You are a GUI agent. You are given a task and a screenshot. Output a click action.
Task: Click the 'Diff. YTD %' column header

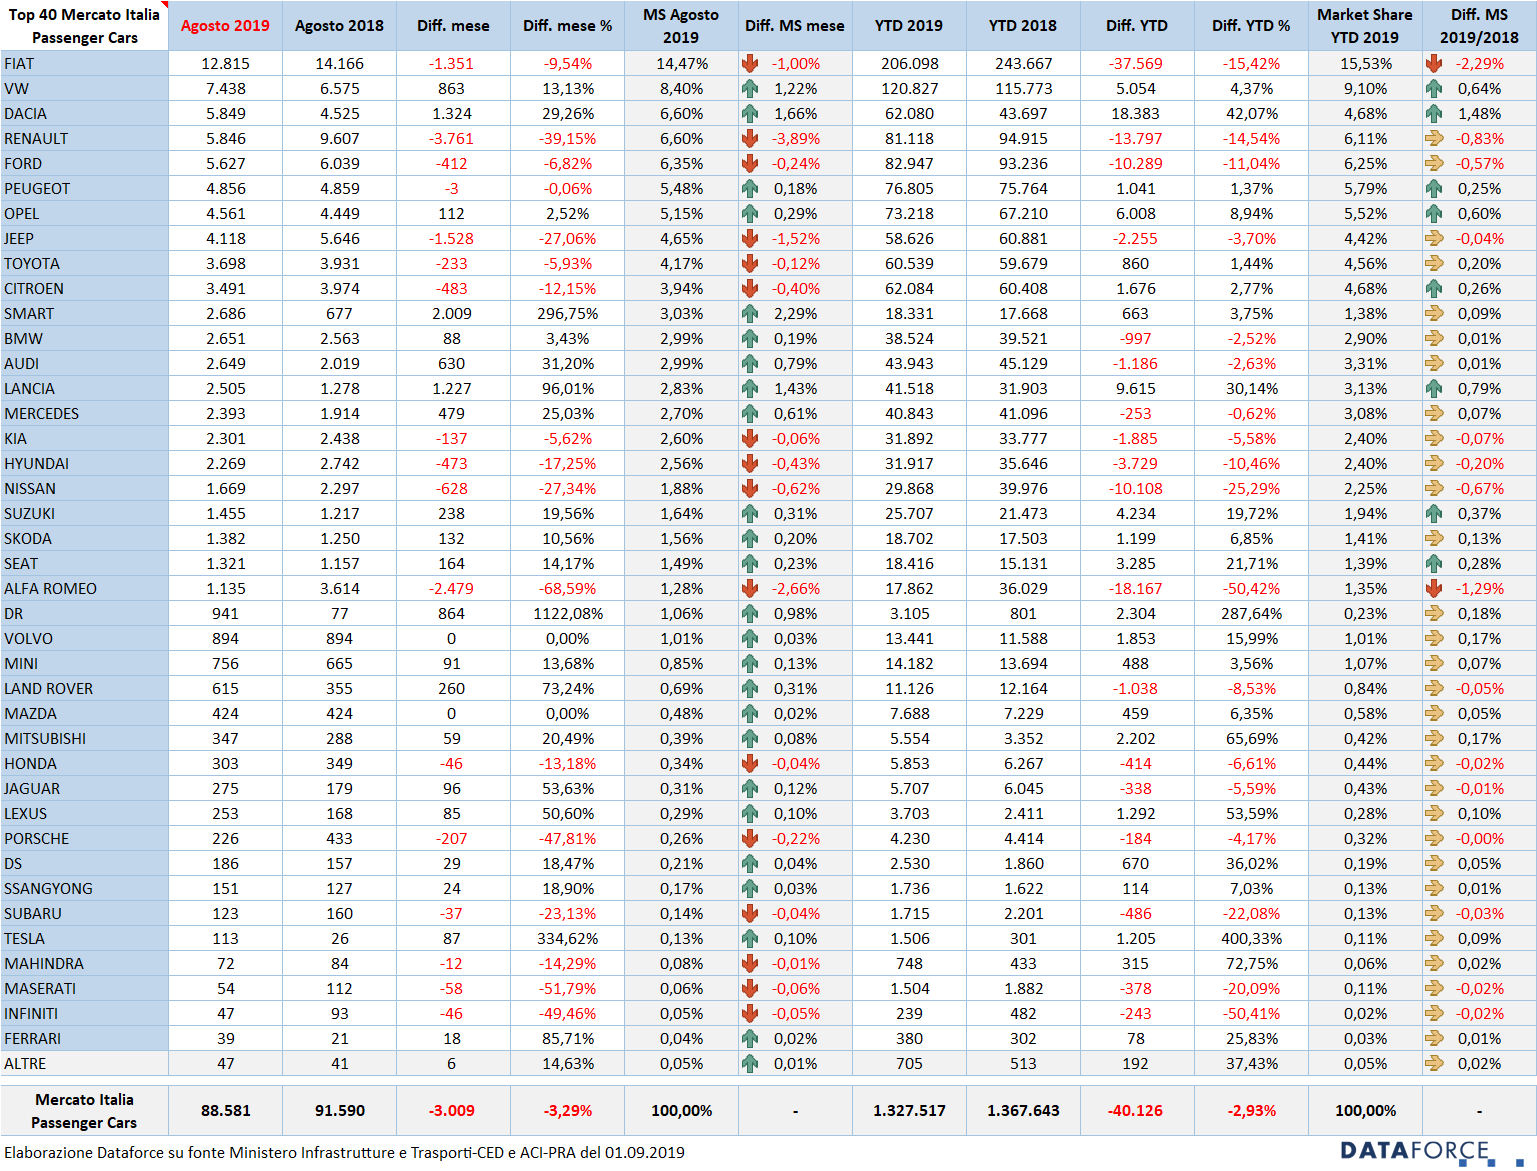point(1251,26)
